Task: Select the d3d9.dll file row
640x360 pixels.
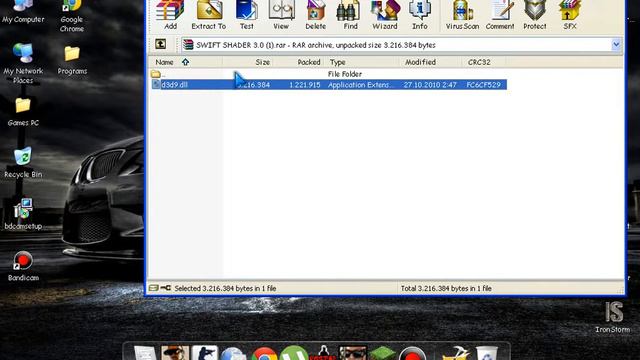Action: click(x=329, y=84)
